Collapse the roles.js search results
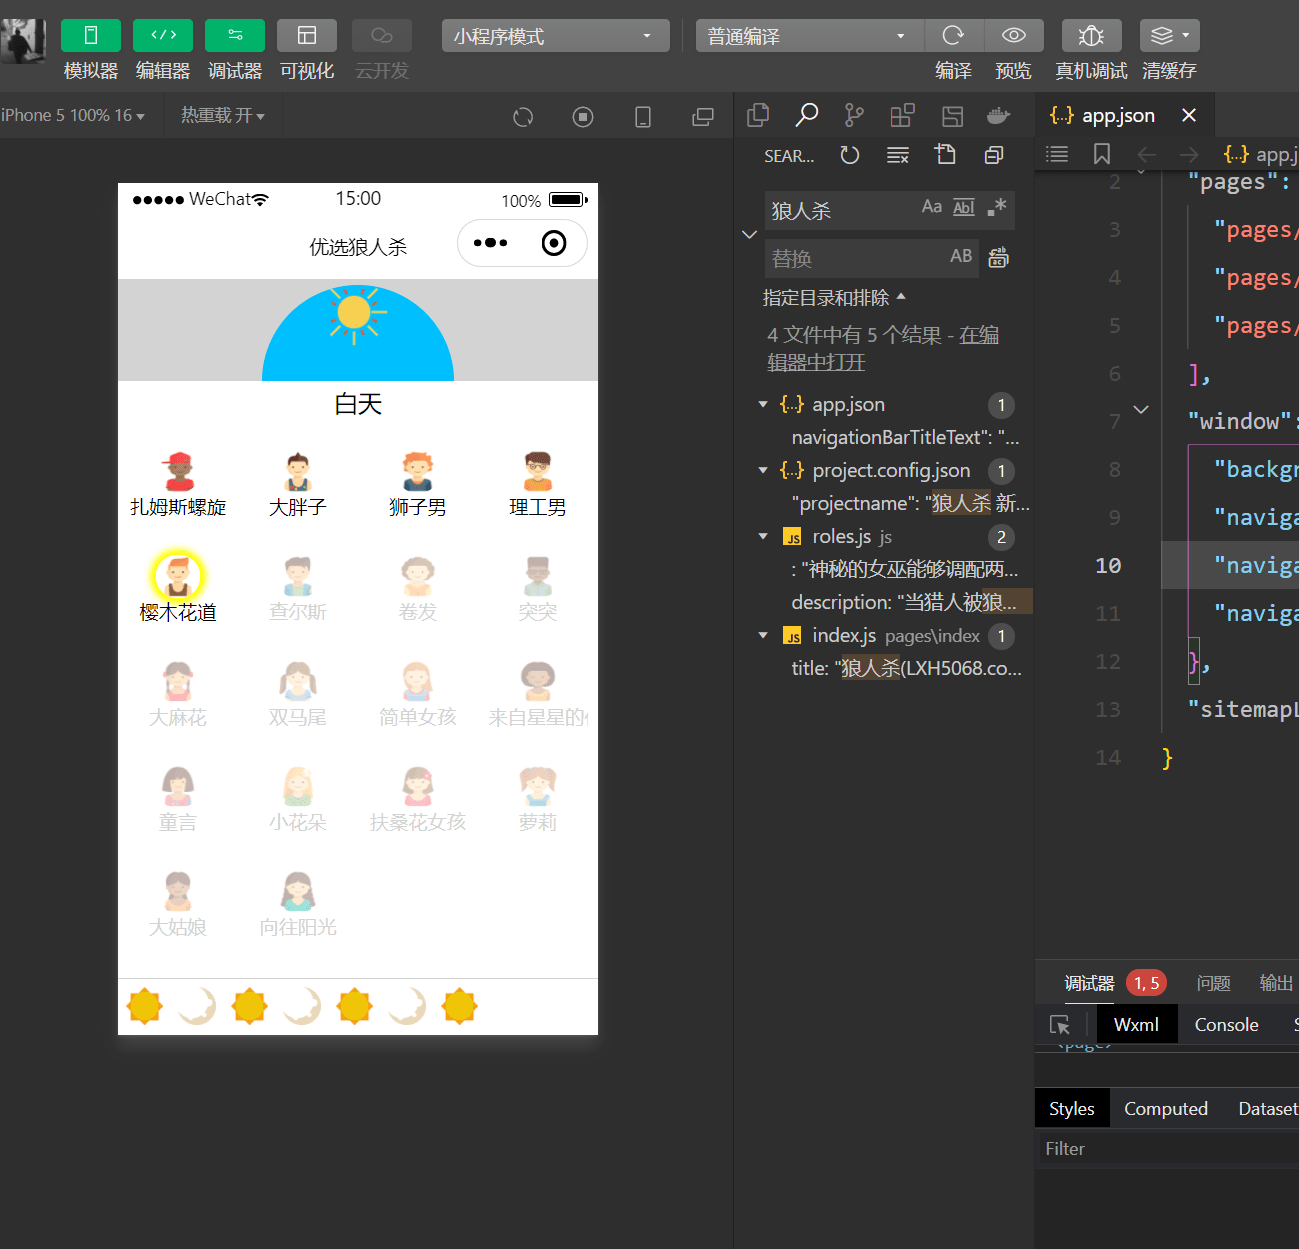The width and height of the screenshot is (1299, 1249). click(x=763, y=537)
